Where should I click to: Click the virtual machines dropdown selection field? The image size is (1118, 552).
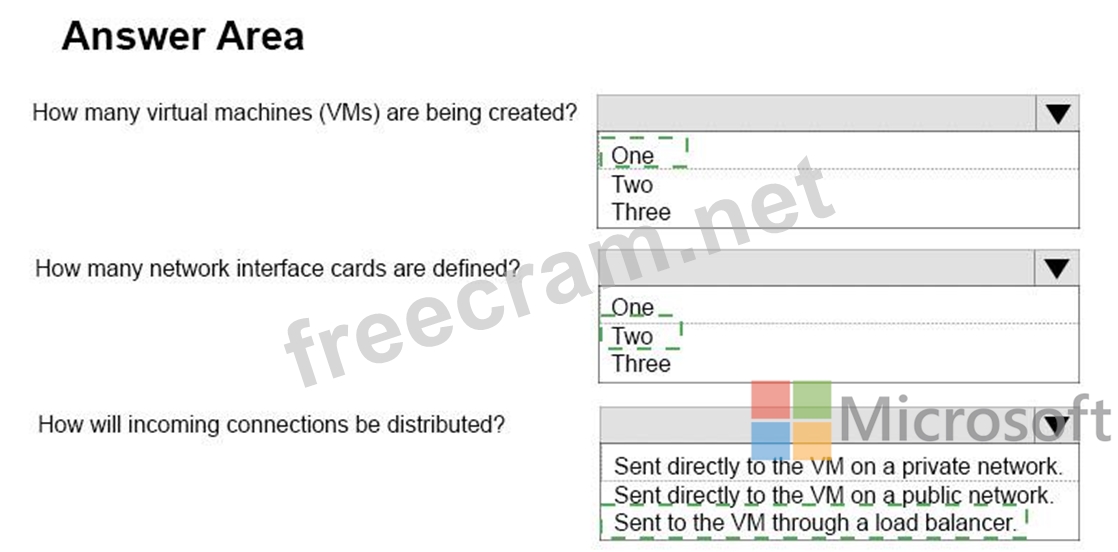(817, 114)
